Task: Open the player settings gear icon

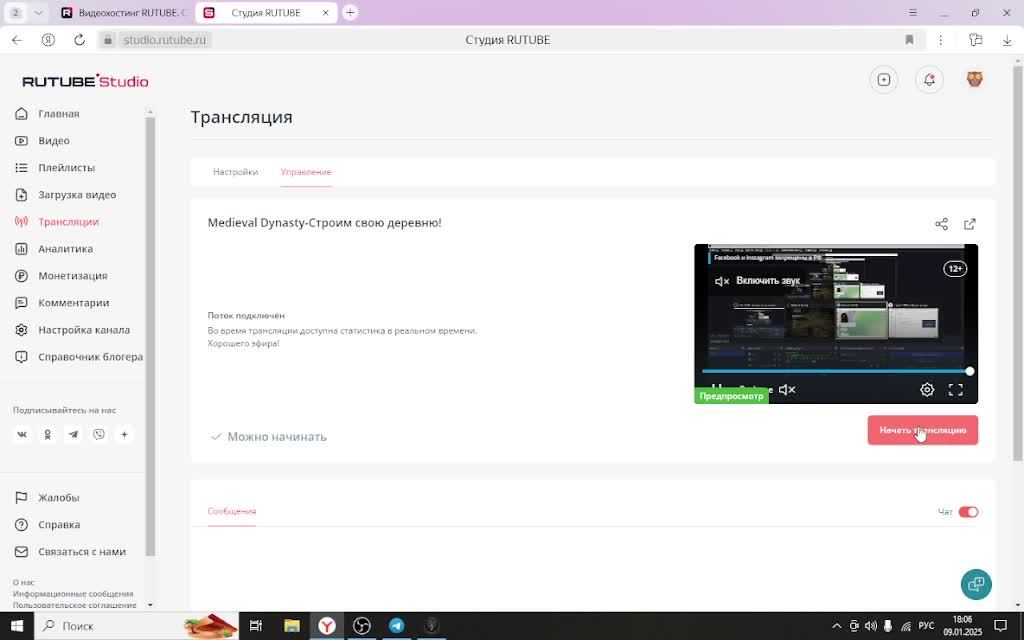Action: [927, 390]
